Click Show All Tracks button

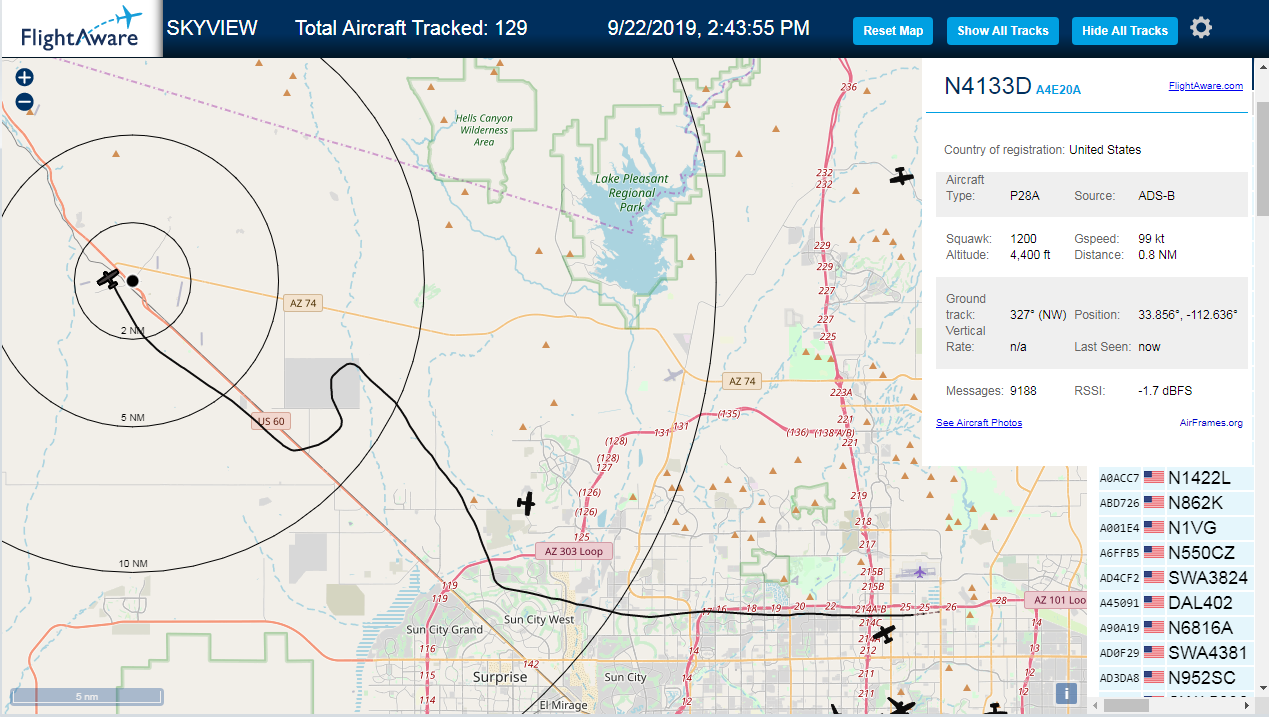click(1003, 31)
